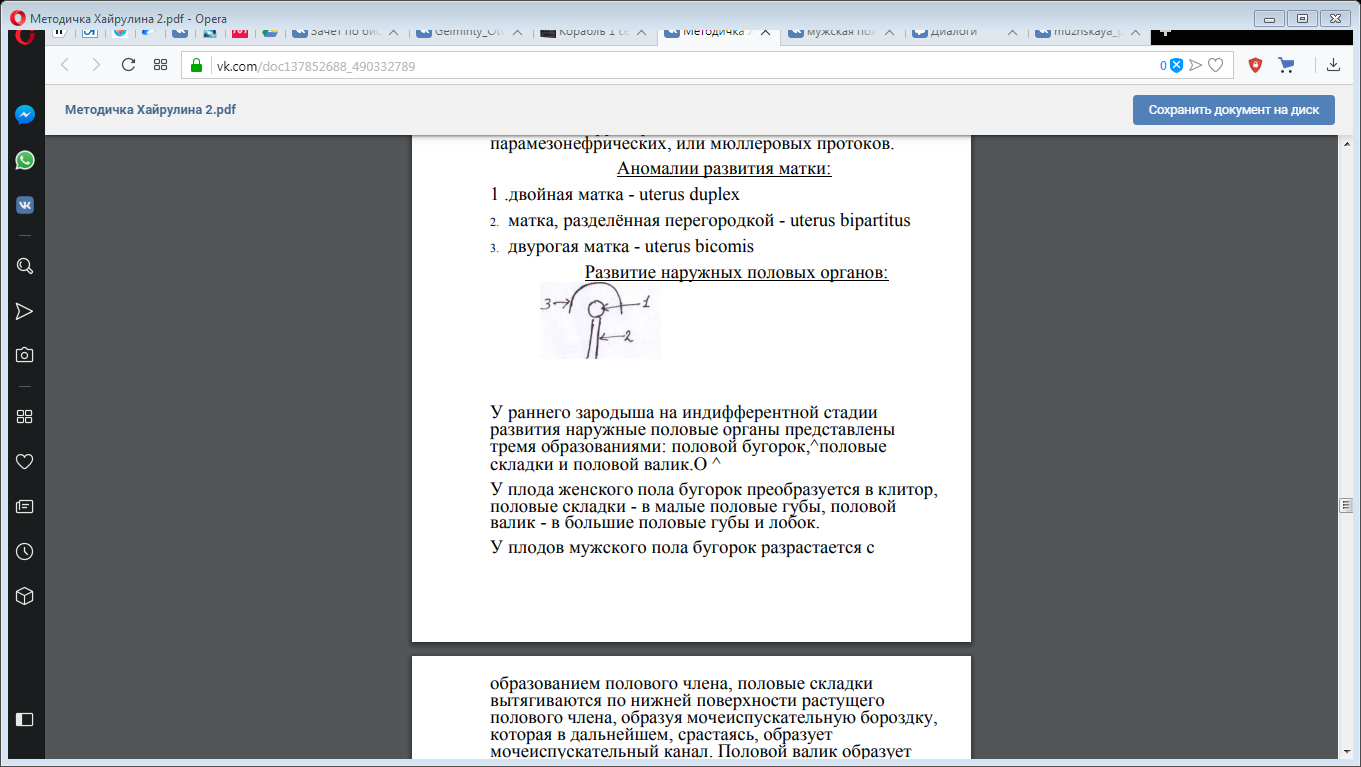Image resolution: width=1361 pixels, height=767 pixels.
Task: Click the line 'двойная матка - uterus duplex'
Action: (615, 194)
